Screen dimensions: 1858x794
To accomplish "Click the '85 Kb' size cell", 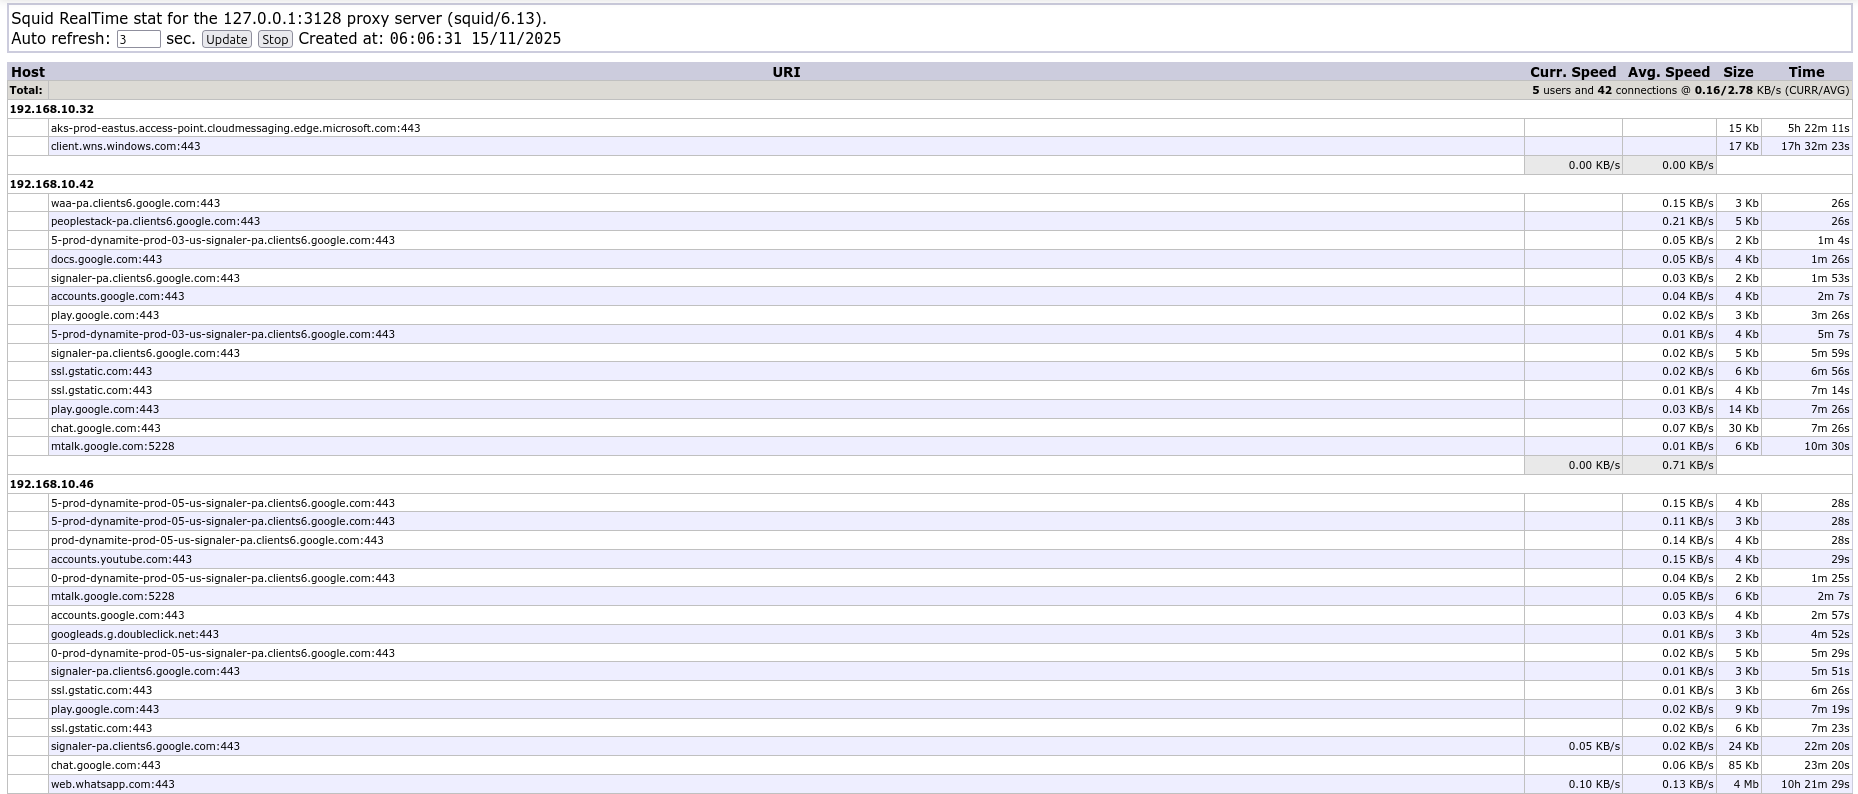I will pyautogui.click(x=1738, y=765).
